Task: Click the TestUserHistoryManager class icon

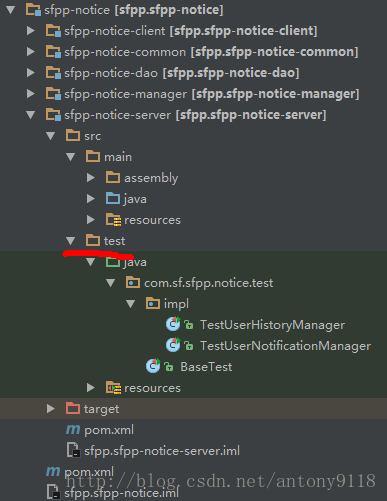Action: [173, 324]
